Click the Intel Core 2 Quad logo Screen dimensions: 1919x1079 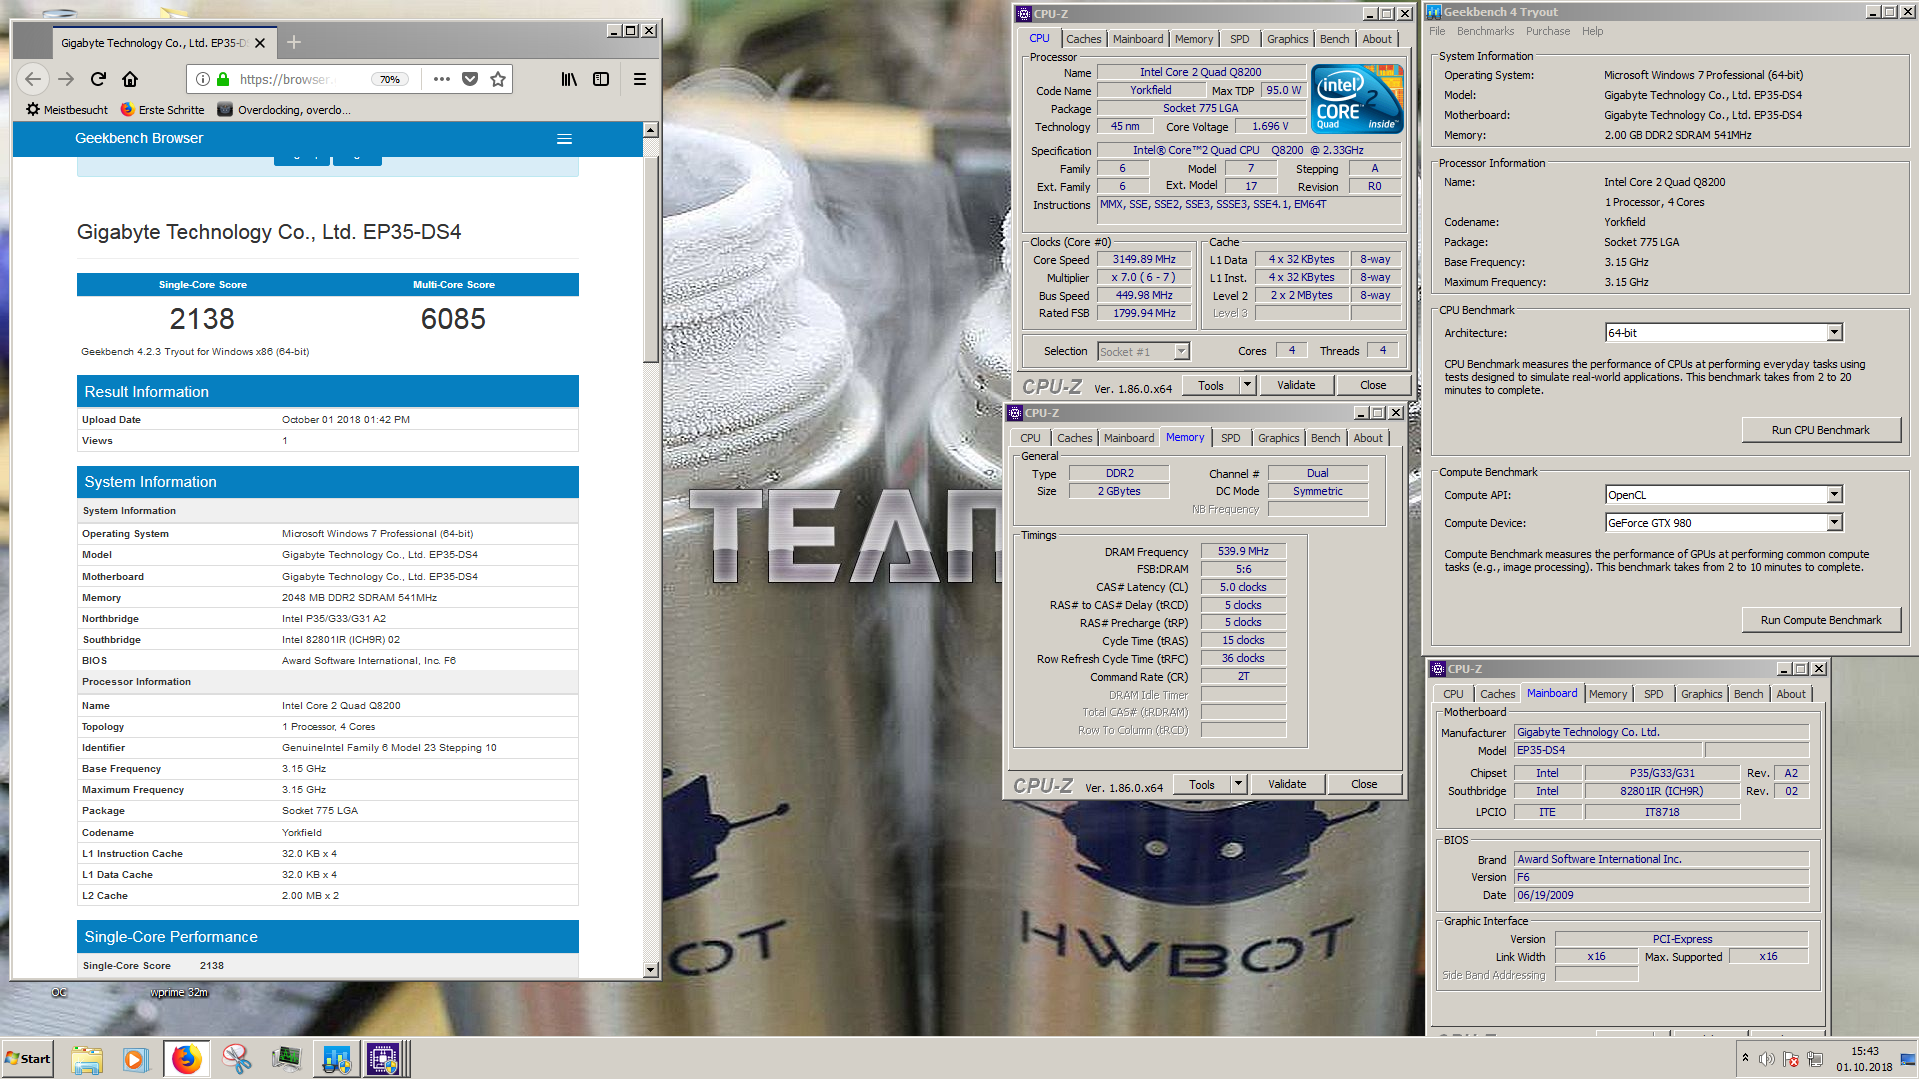tap(1357, 98)
